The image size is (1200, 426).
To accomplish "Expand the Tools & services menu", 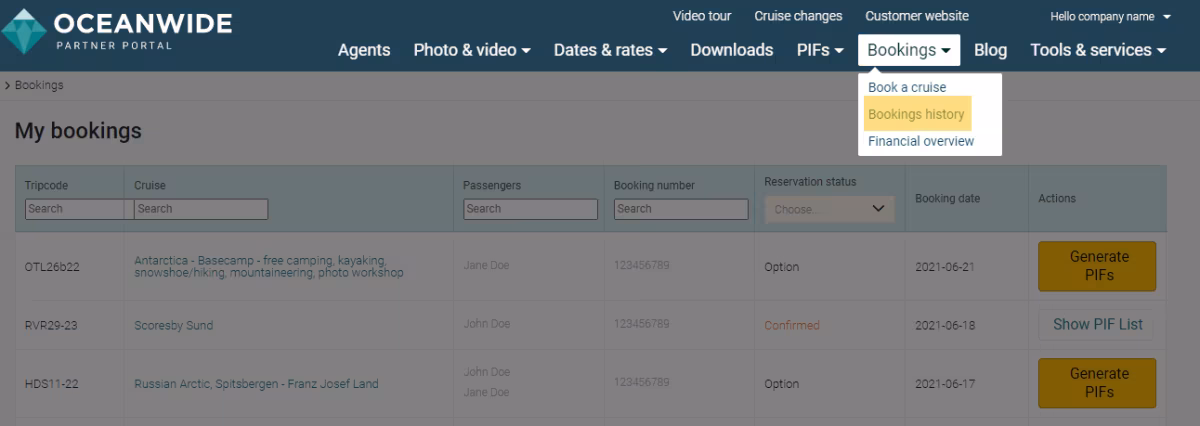I will [1098, 50].
